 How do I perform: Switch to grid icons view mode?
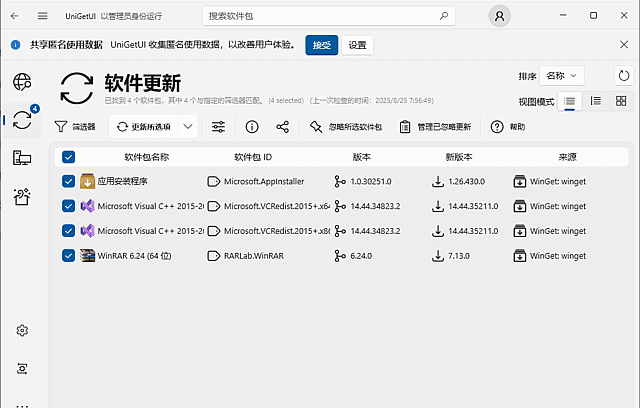(621, 101)
